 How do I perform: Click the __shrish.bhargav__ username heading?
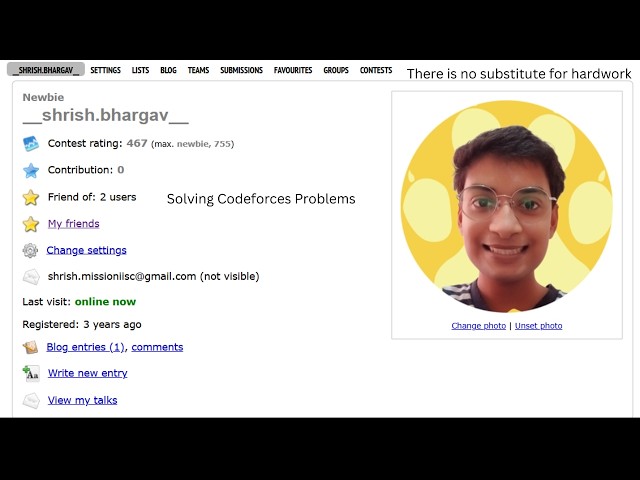tap(105, 115)
